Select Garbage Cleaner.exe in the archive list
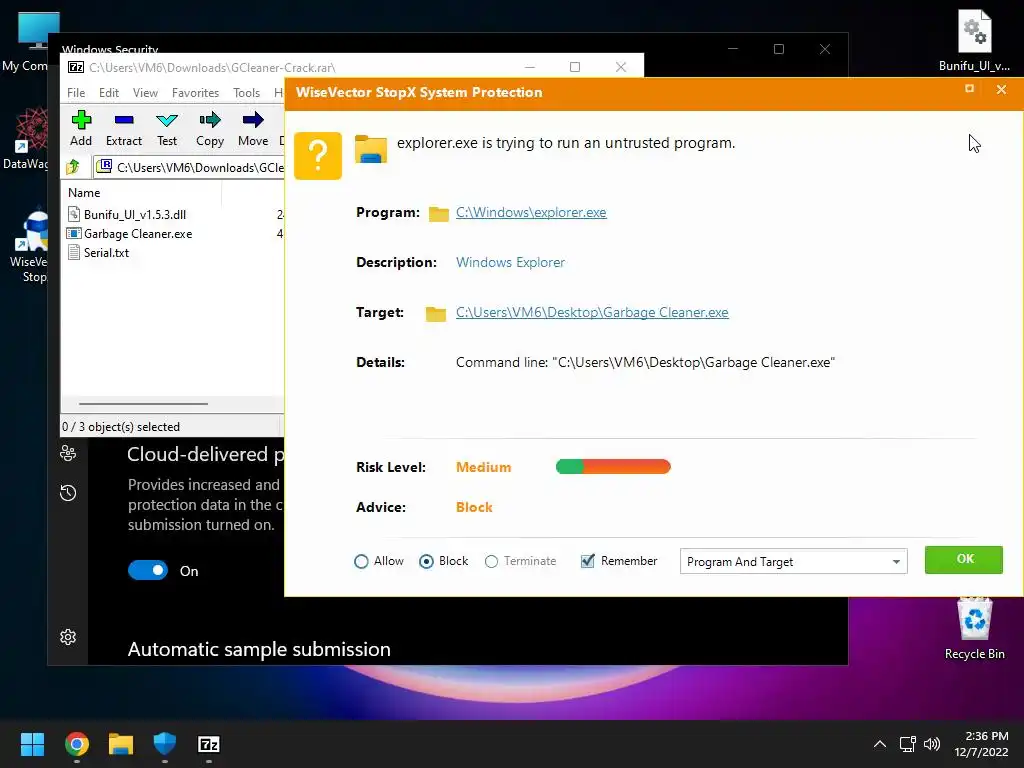Viewport: 1024px width, 768px height. pos(138,233)
